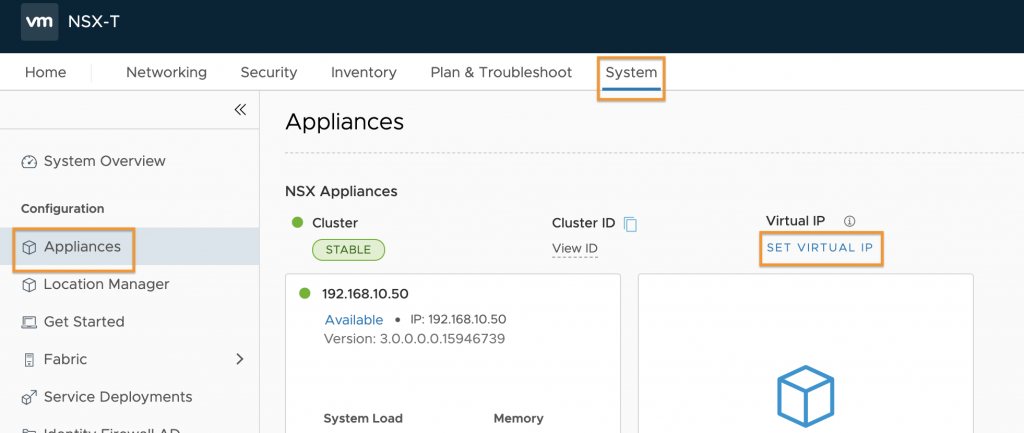This screenshot has height=433, width=1024.
Task: Click the large blue cube appliance icon
Action: [805, 396]
